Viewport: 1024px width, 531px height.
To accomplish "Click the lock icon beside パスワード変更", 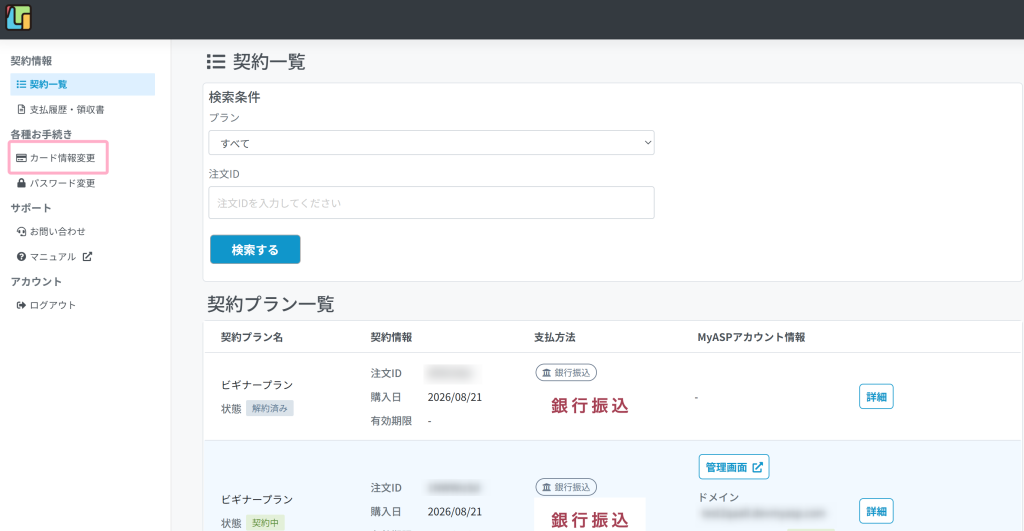I will (x=22, y=183).
